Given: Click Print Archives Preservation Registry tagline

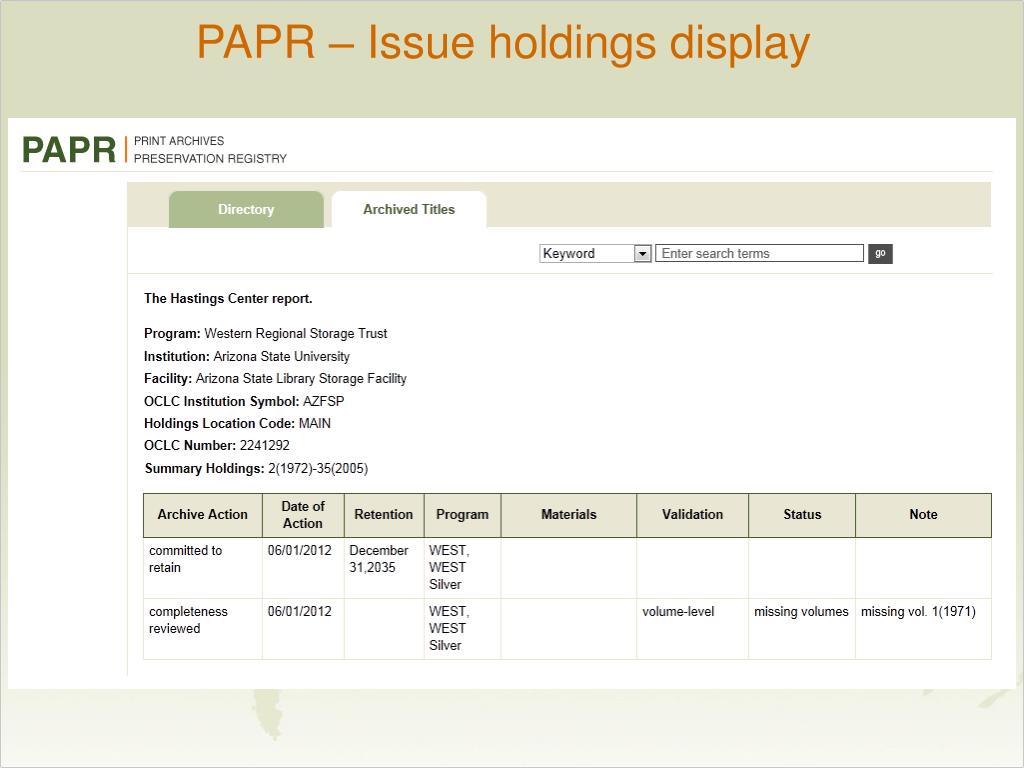Looking at the screenshot, I should pos(210,150).
